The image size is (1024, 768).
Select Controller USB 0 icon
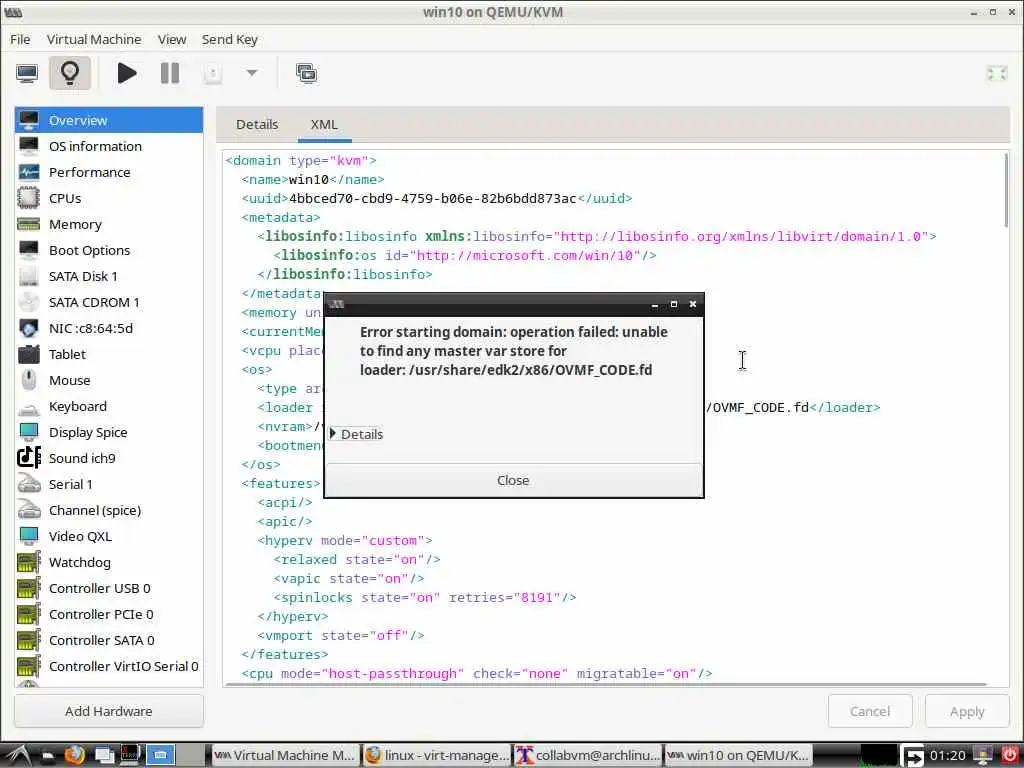(28, 588)
